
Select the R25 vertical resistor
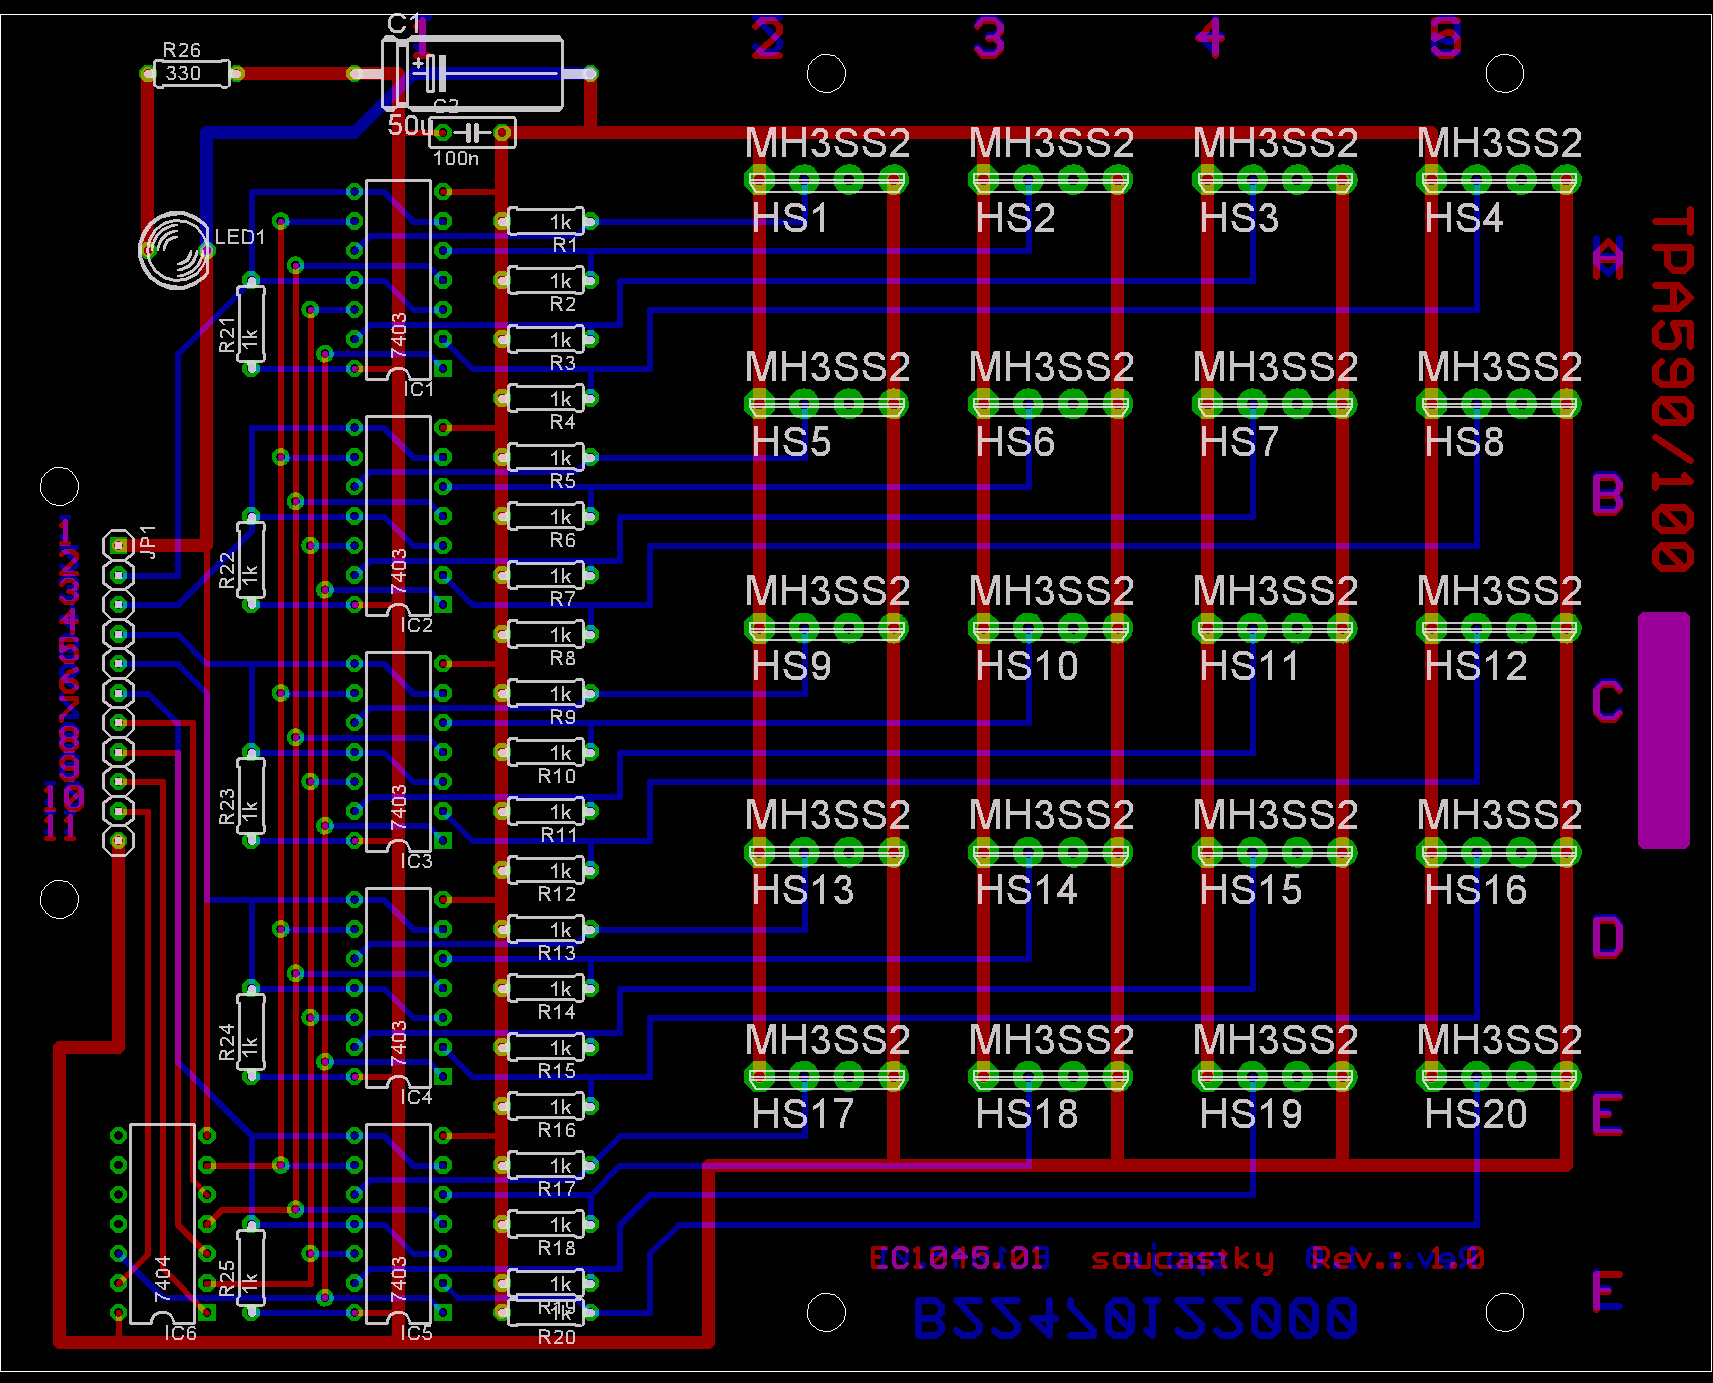click(251, 1268)
